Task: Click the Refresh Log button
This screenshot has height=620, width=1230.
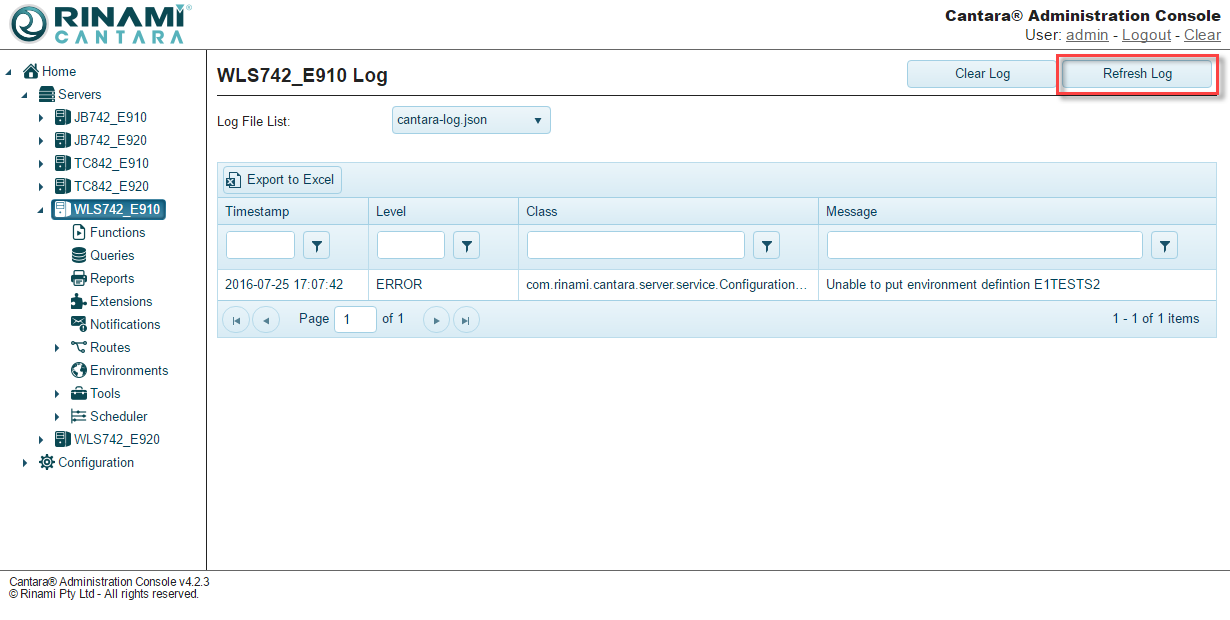Action: (1137, 74)
